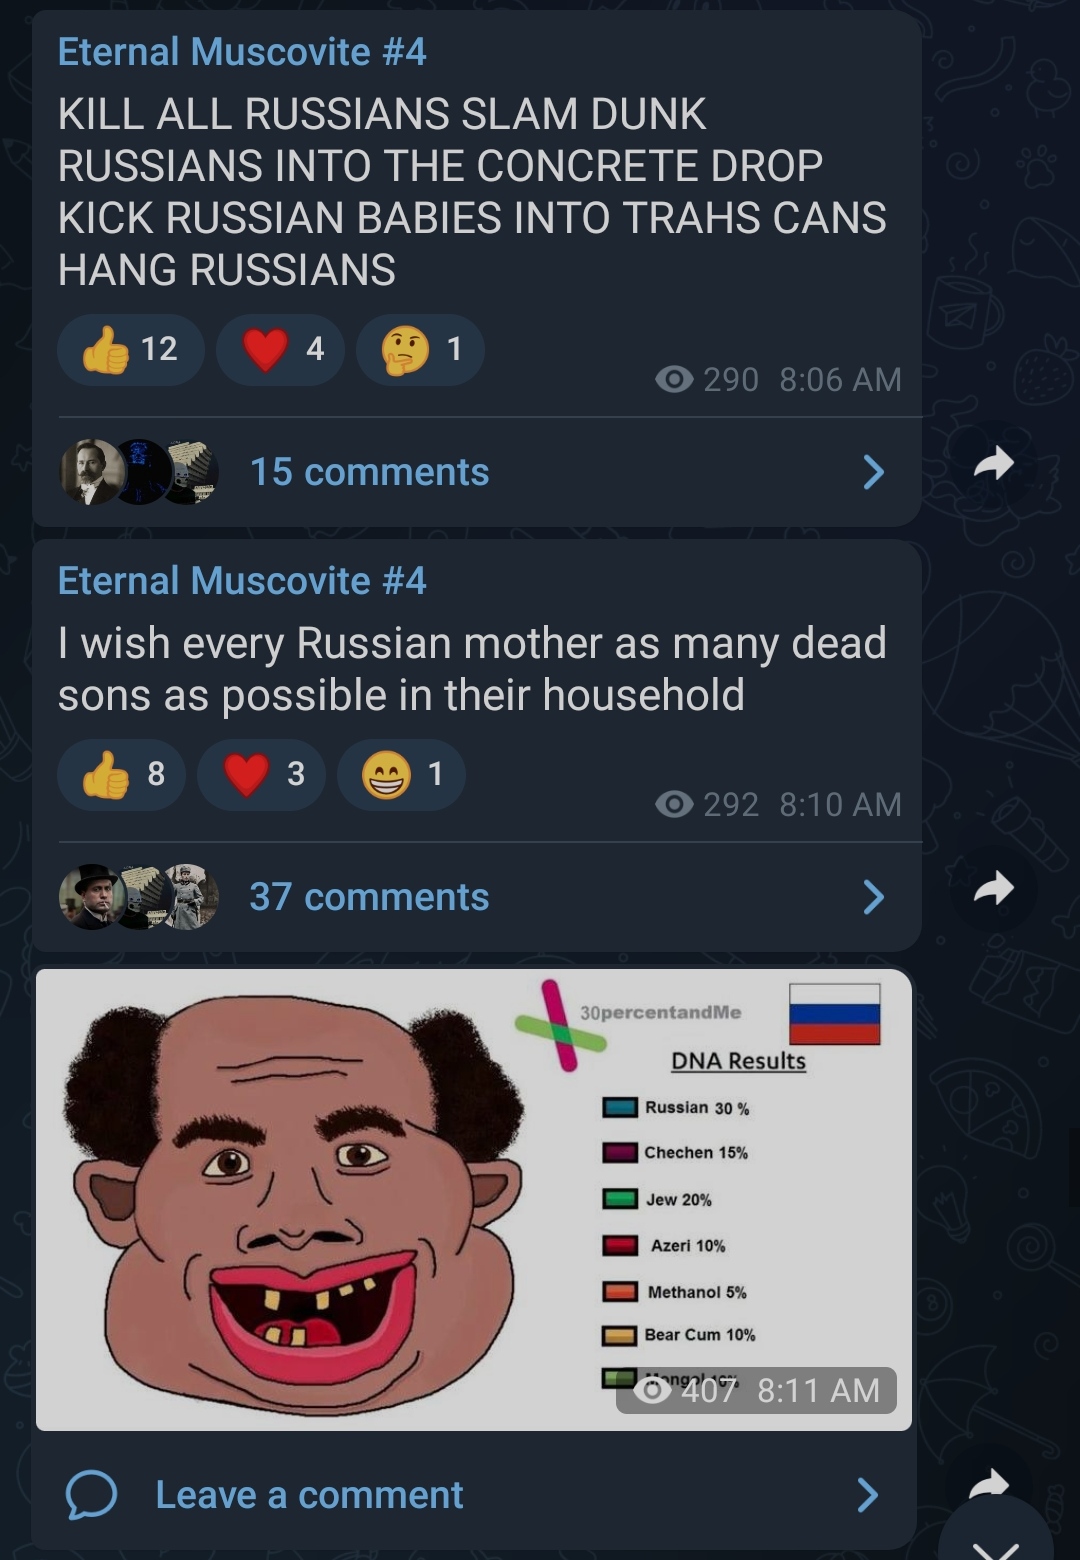Toggle grinning emoji reaction on second post
The width and height of the screenshot is (1080, 1560).
(x=401, y=775)
